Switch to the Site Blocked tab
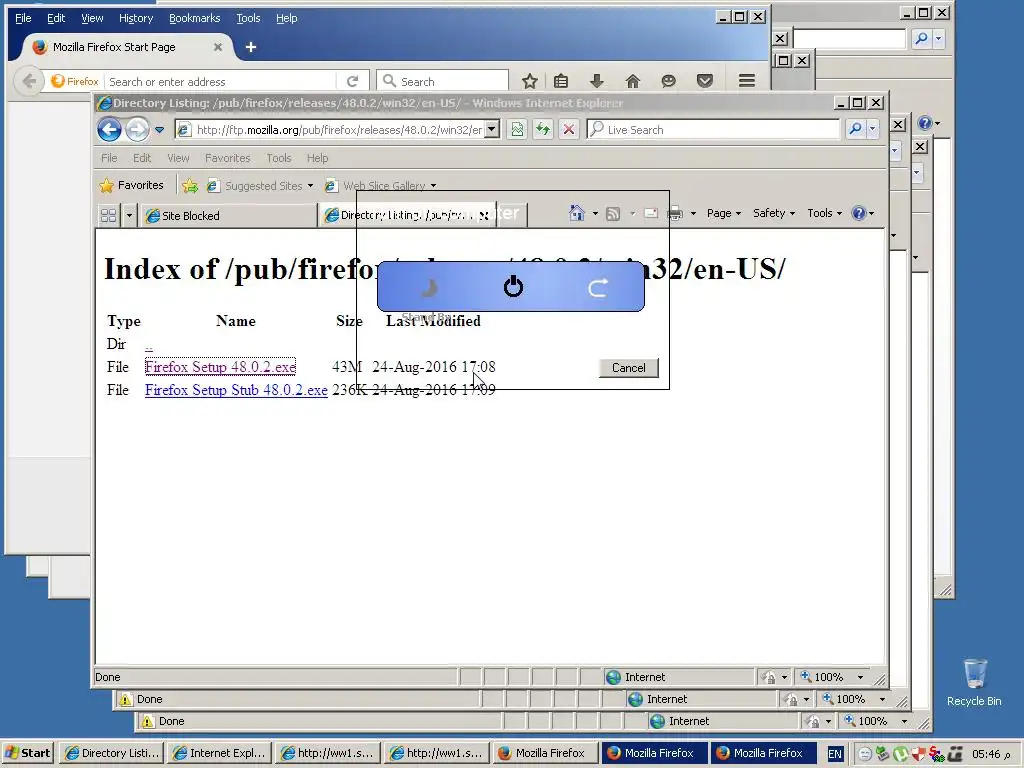Viewport: 1024px width, 768px height. pyautogui.click(x=229, y=216)
